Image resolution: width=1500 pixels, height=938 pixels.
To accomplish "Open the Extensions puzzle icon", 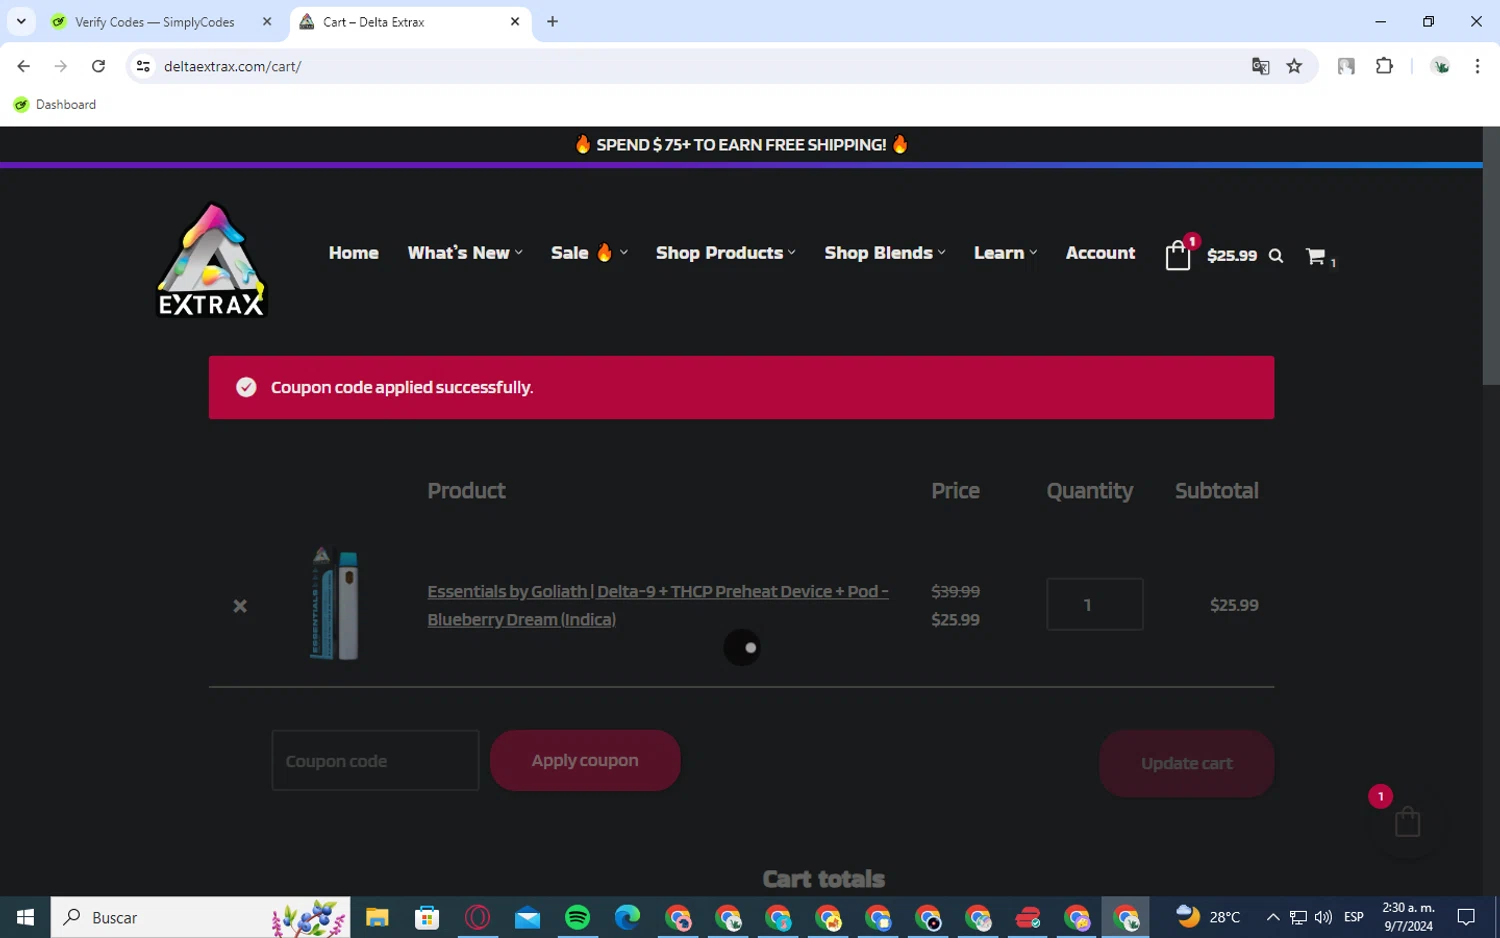I will (1384, 66).
